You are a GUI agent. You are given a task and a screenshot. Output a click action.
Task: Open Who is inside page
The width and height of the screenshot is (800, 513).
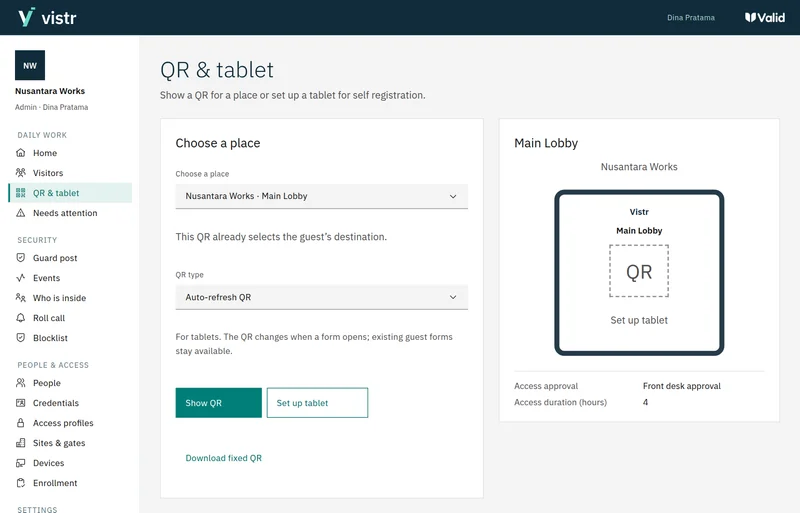click(70, 298)
